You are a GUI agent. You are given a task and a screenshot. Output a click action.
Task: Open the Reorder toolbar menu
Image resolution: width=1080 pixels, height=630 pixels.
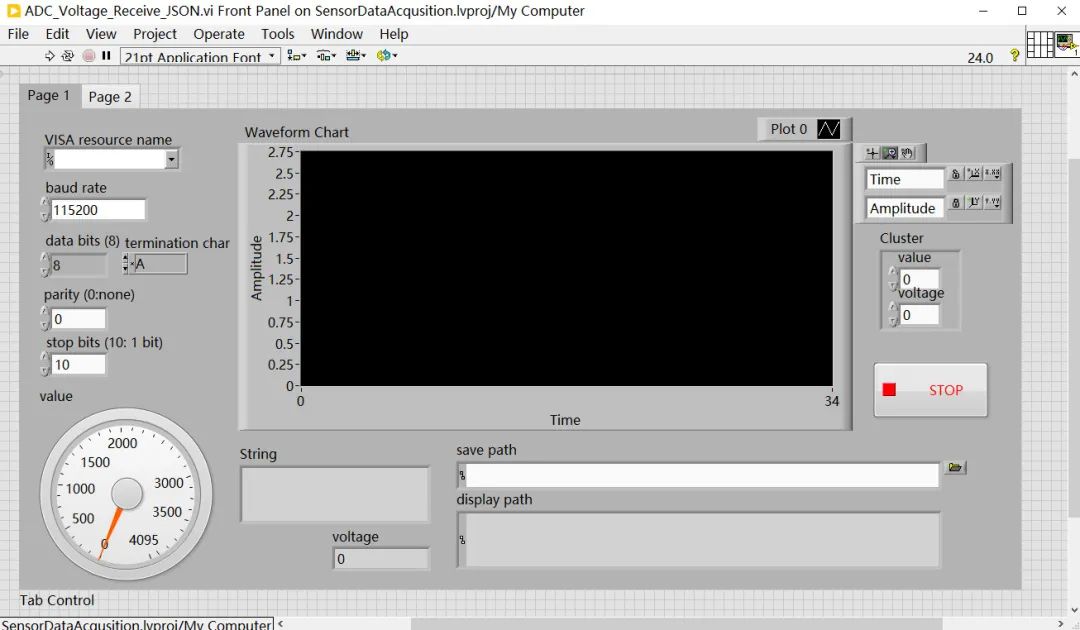[387, 56]
